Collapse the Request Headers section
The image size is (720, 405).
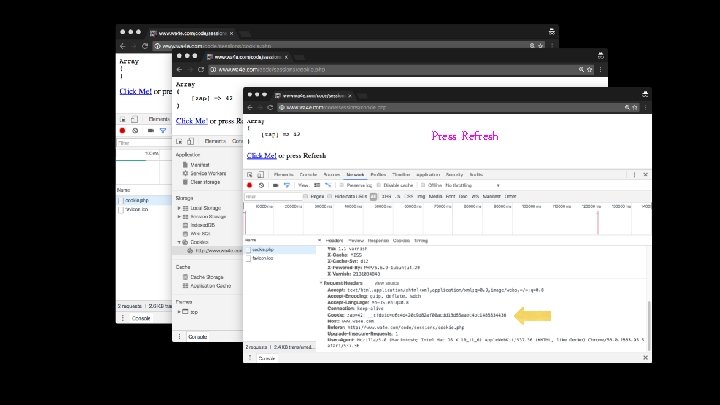click(x=321, y=283)
